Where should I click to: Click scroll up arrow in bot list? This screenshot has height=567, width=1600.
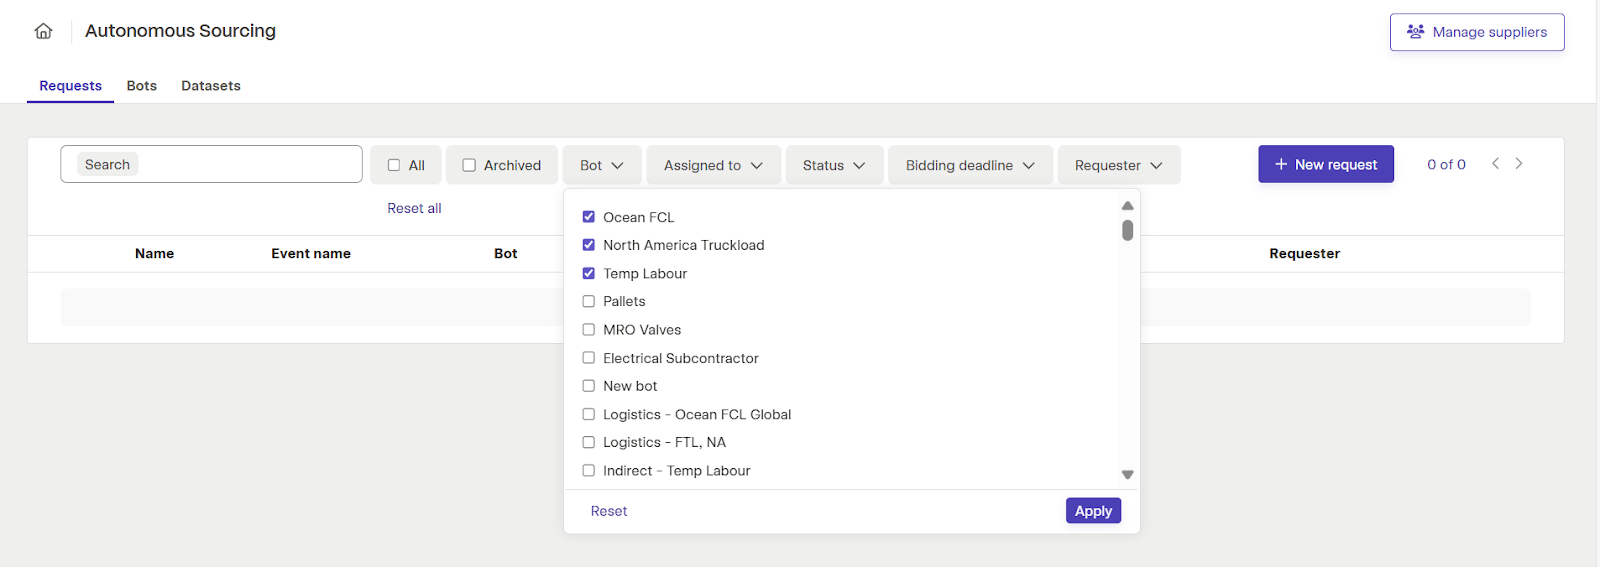point(1127,205)
